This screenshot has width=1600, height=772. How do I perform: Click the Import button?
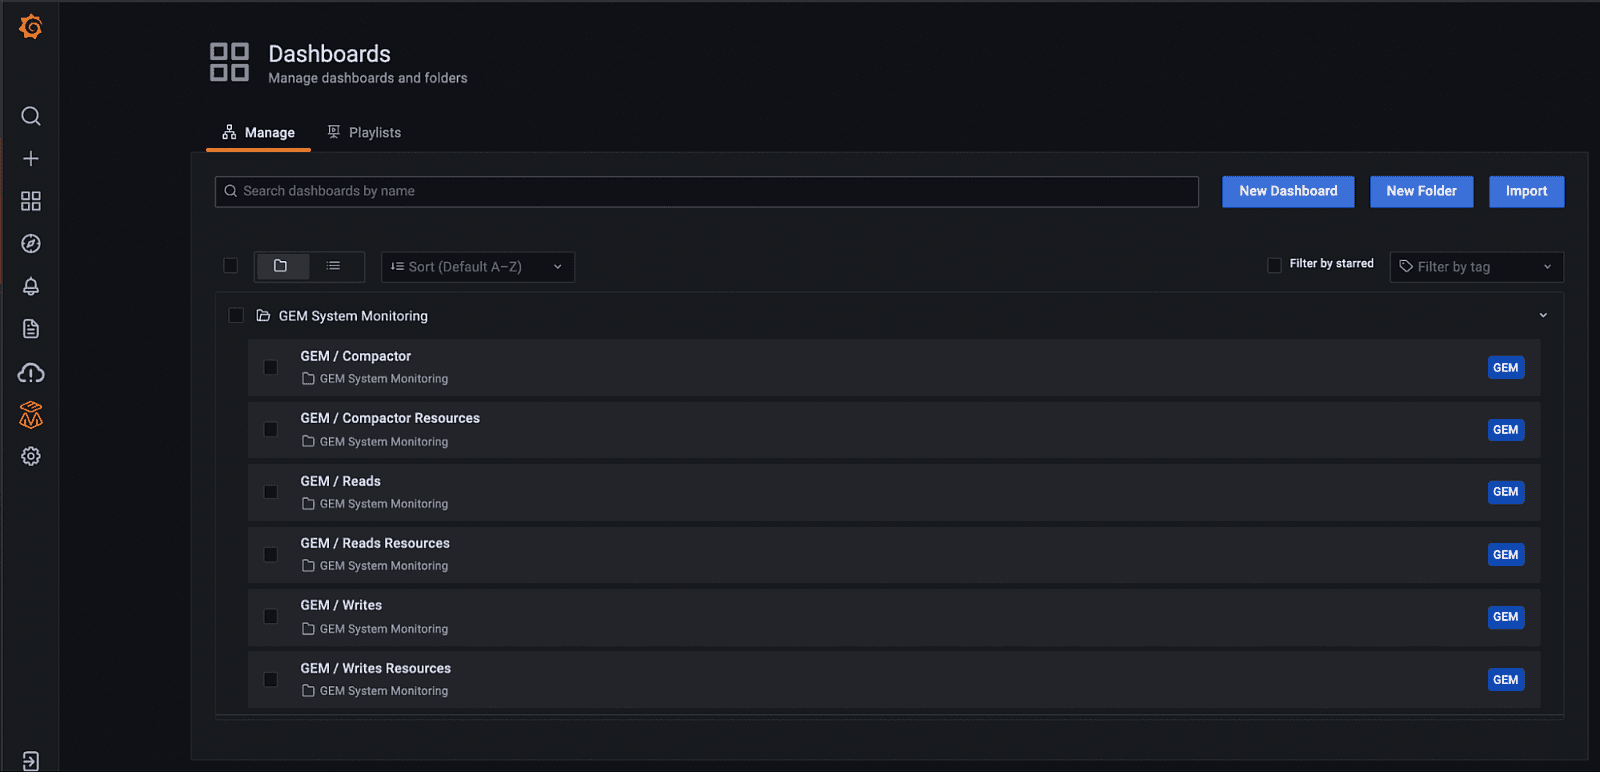coord(1526,191)
